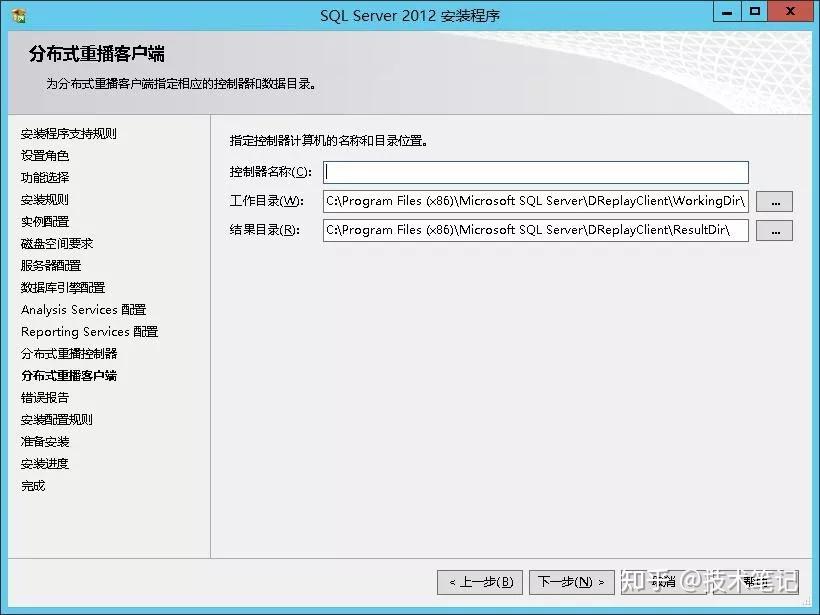Browse for 工作目录 using the "..." button
The height and width of the screenshot is (615, 820).
pos(774,200)
